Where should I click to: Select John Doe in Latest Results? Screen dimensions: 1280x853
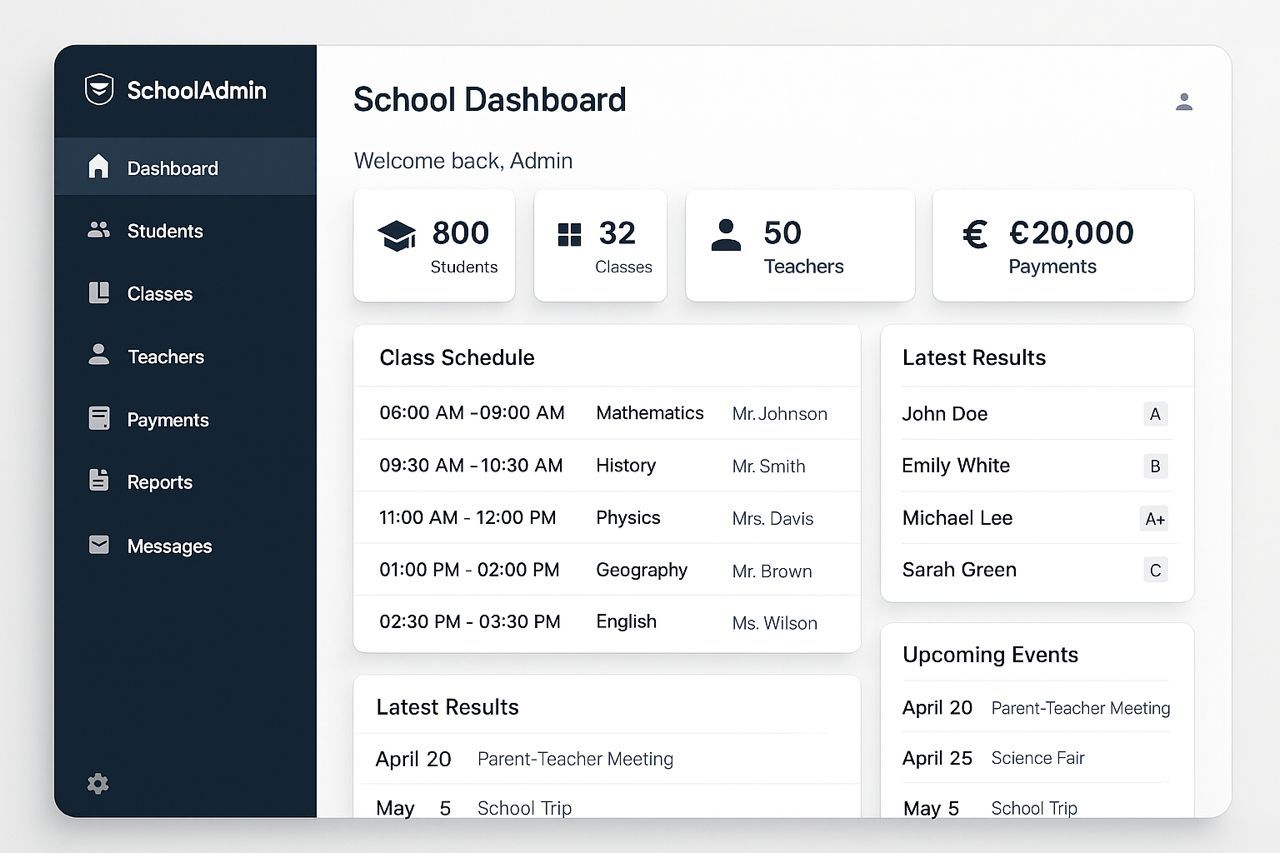pos(945,414)
